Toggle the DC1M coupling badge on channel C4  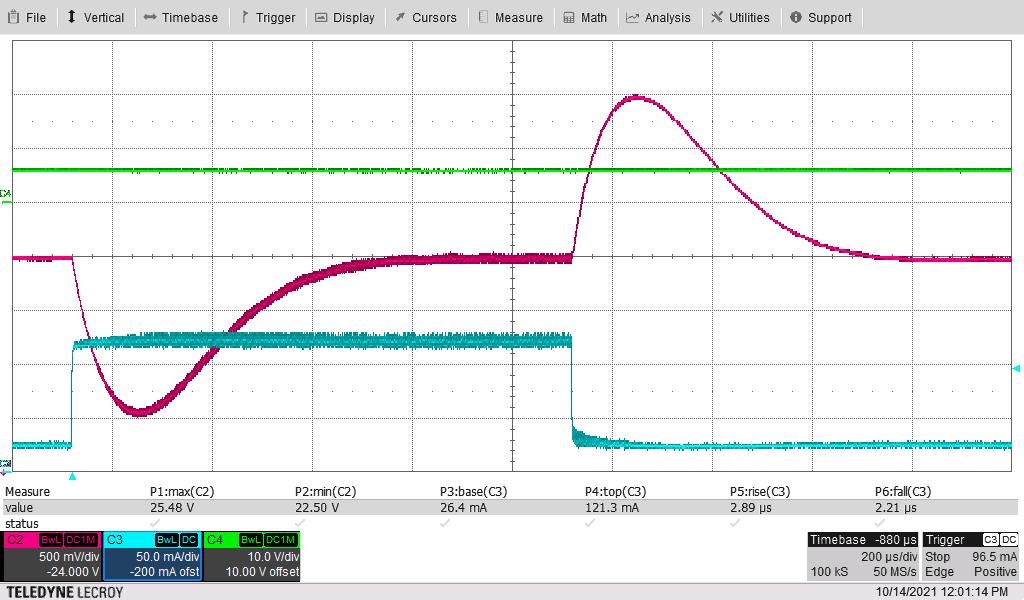(x=281, y=540)
